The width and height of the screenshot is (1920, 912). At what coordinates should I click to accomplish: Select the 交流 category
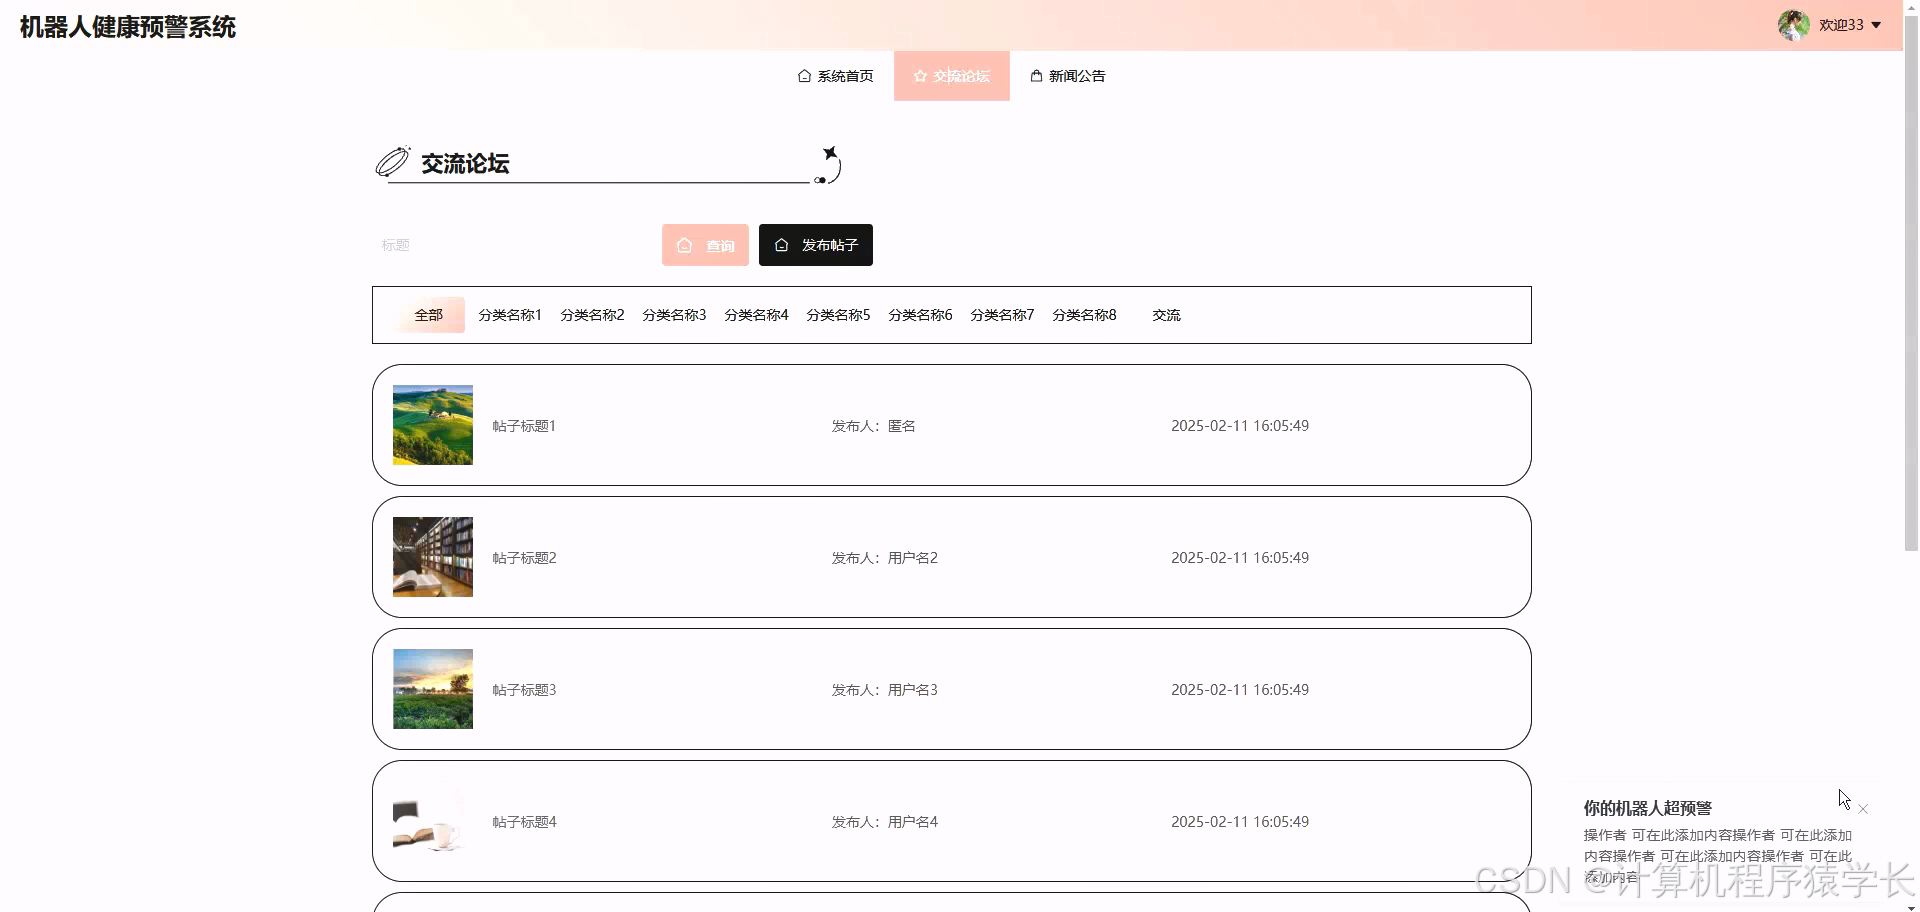click(x=1165, y=314)
